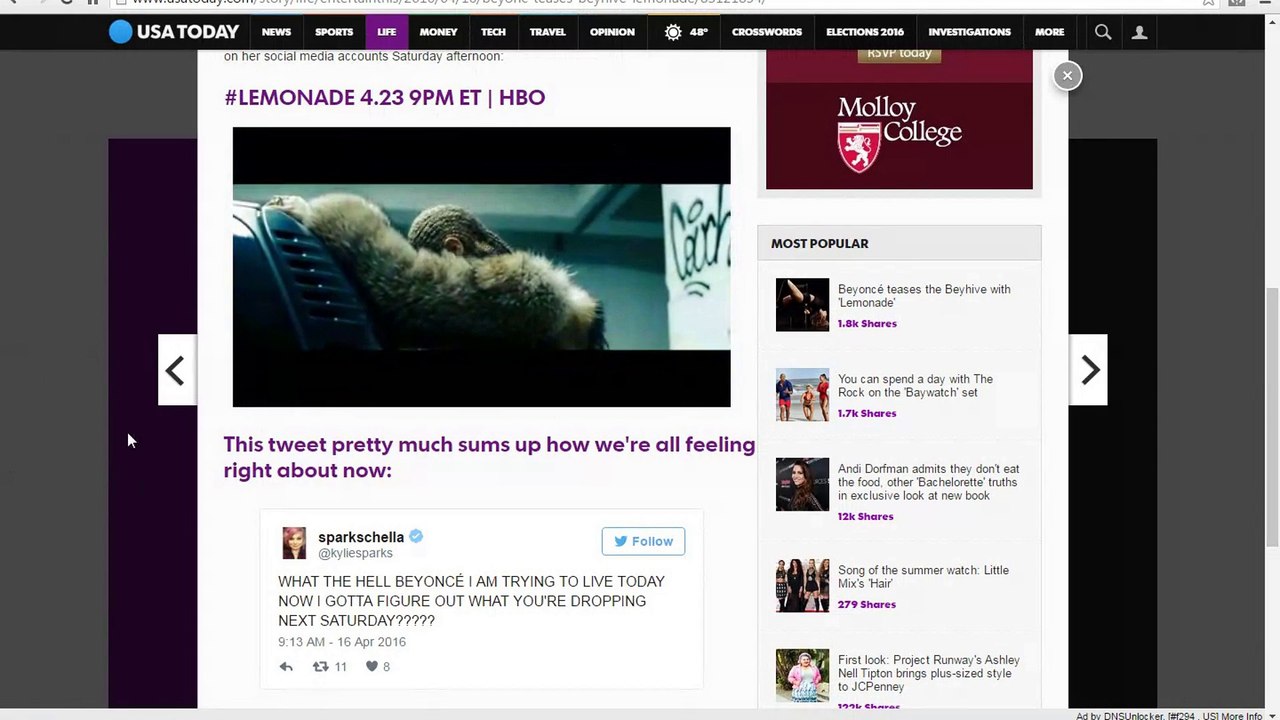The width and height of the screenshot is (1280, 720).
Task: Follow sparkschella on Twitter
Action: point(643,541)
